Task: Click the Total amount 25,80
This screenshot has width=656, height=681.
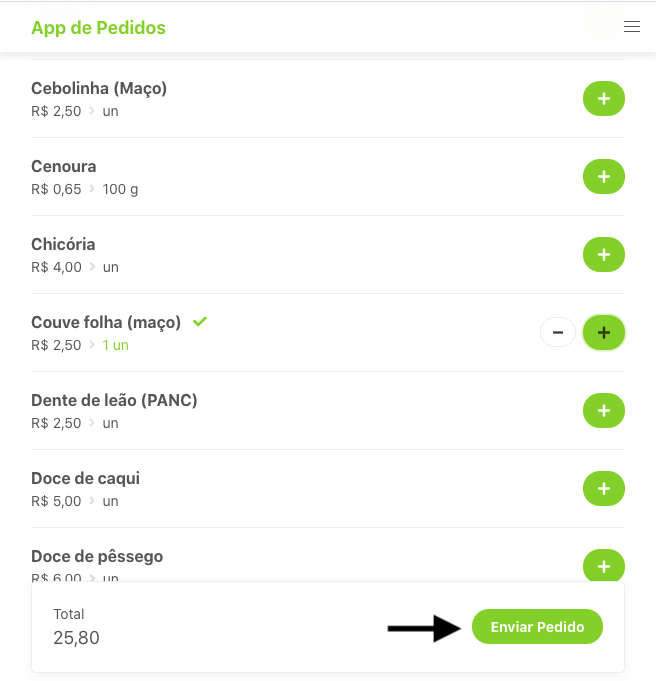Action: (76, 637)
